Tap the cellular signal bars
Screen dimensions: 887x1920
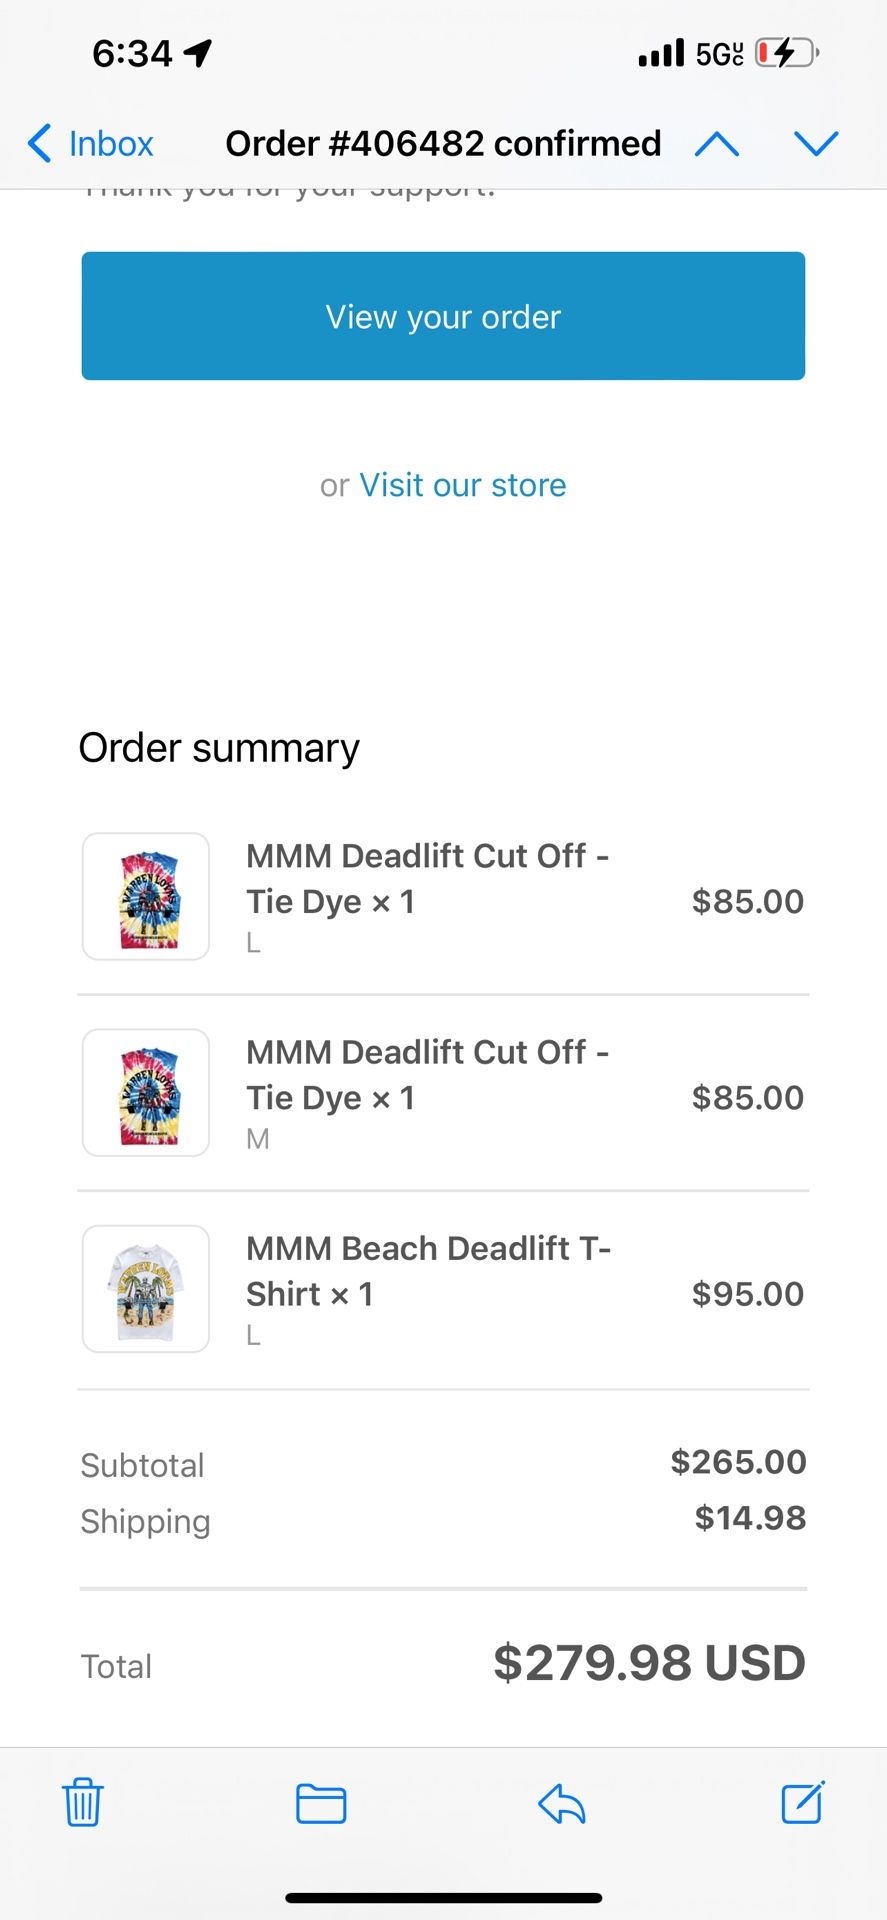pyautogui.click(x=661, y=52)
